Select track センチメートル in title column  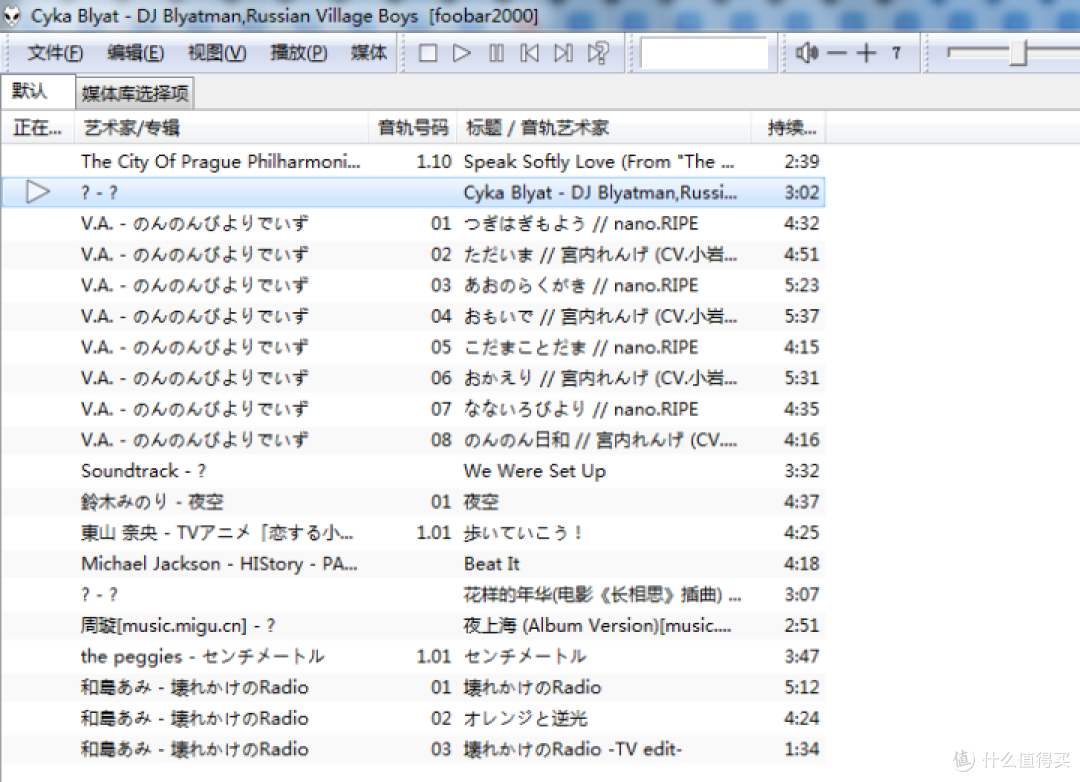point(526,657)
